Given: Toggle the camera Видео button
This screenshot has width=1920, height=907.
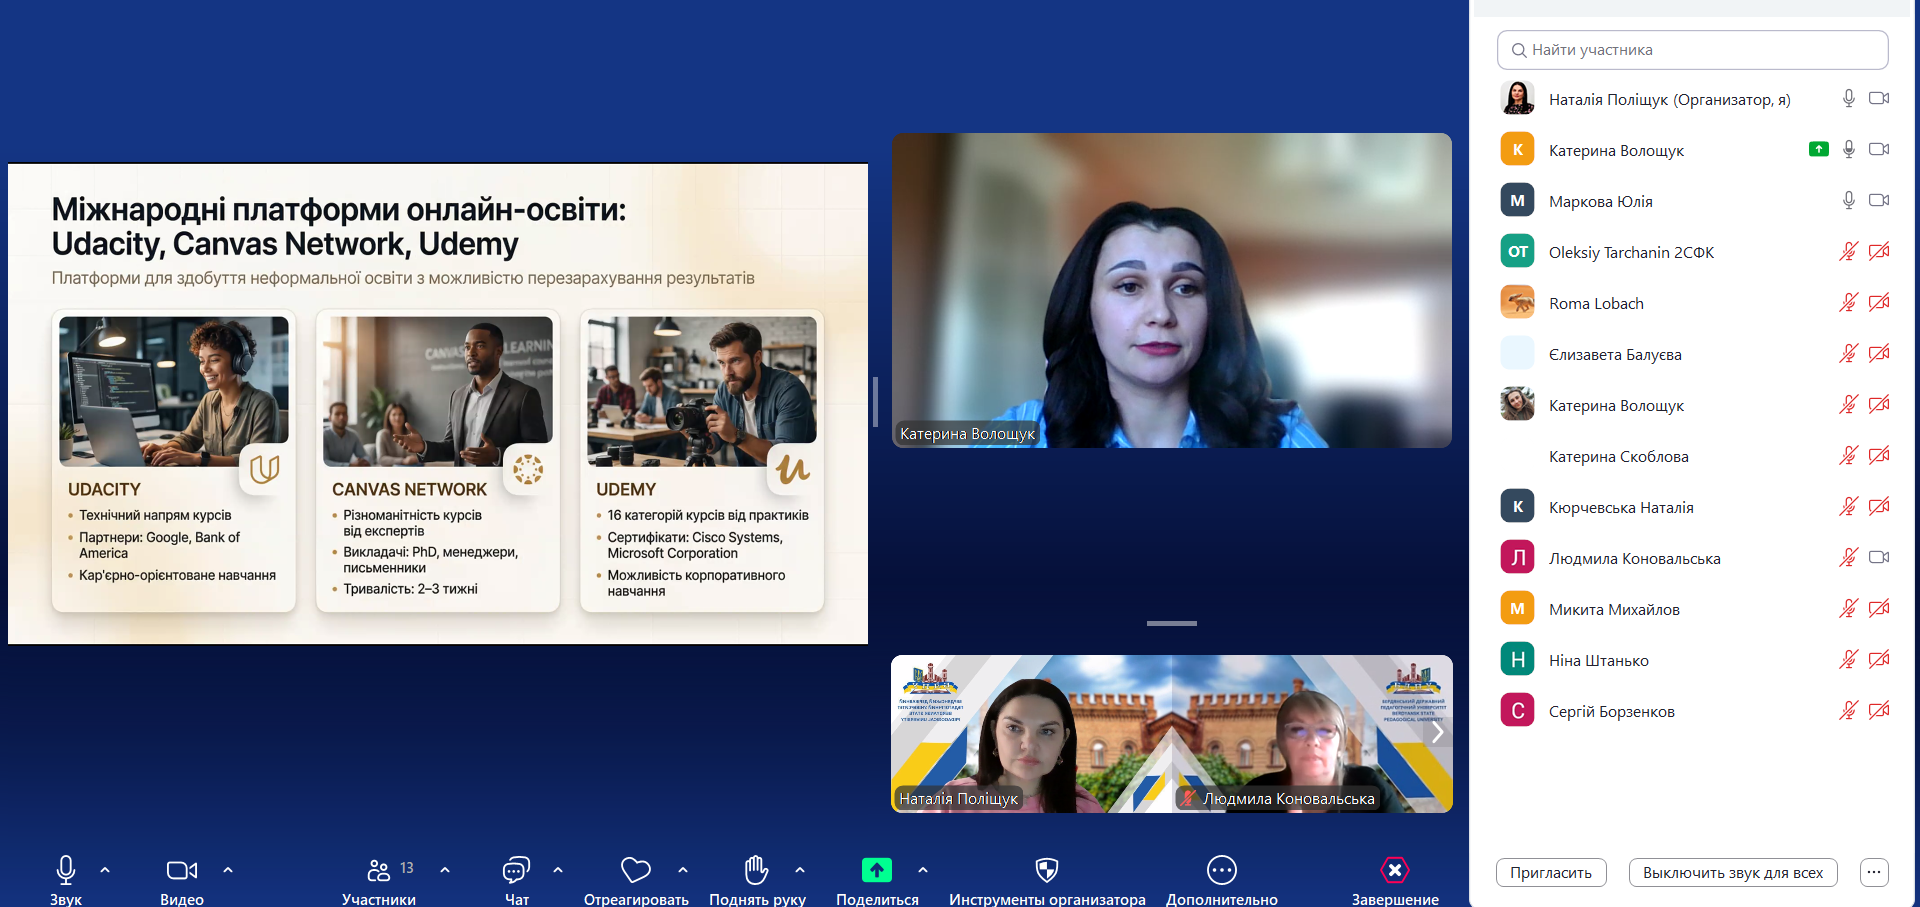Looking at the screenshot, I should (x=181, y=870).
